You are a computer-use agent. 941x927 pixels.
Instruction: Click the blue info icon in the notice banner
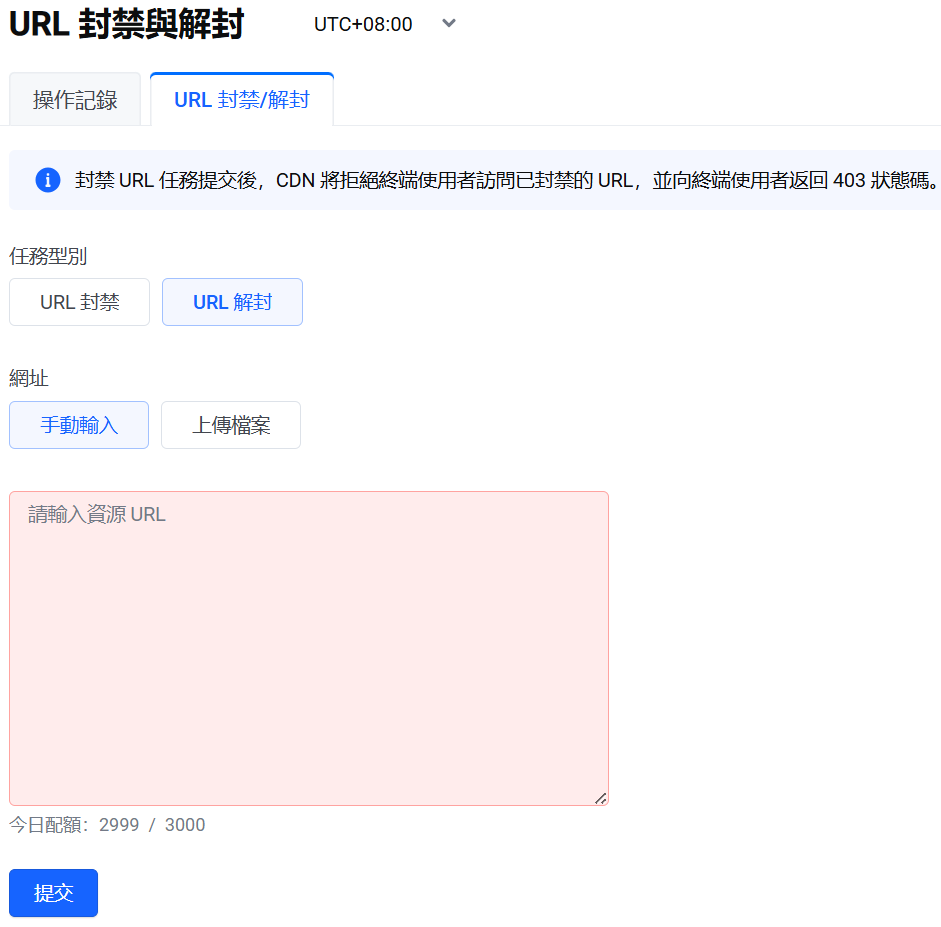[x=48, y=180]
